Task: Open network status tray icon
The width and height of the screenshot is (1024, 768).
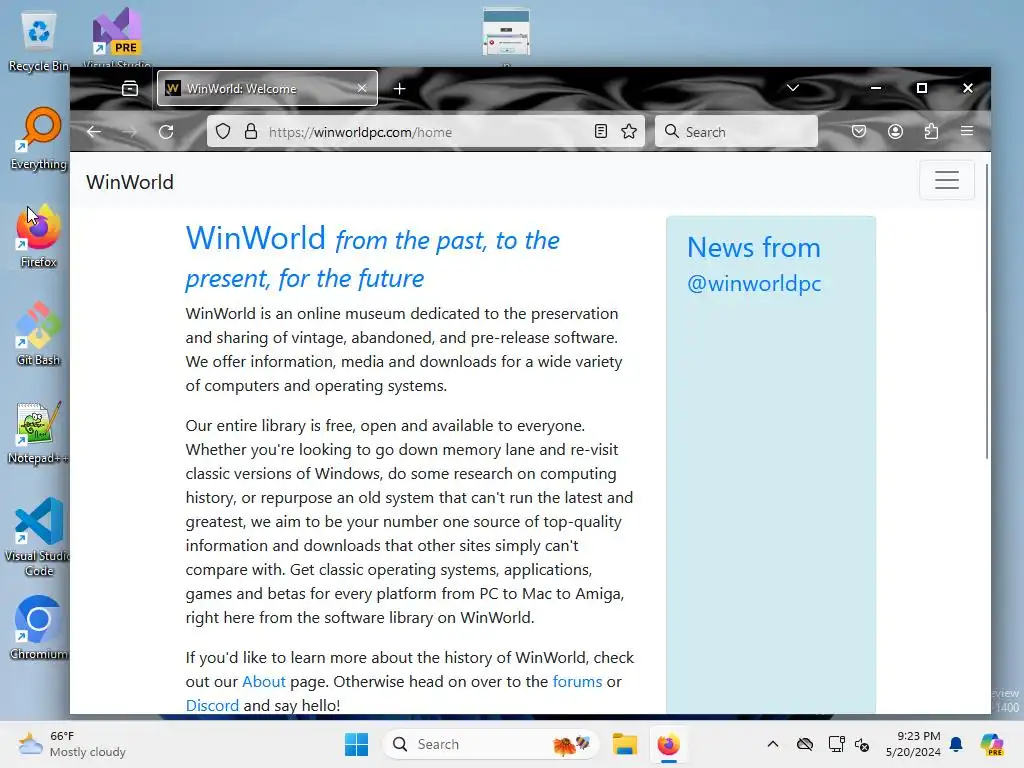Action: point(836,744)
